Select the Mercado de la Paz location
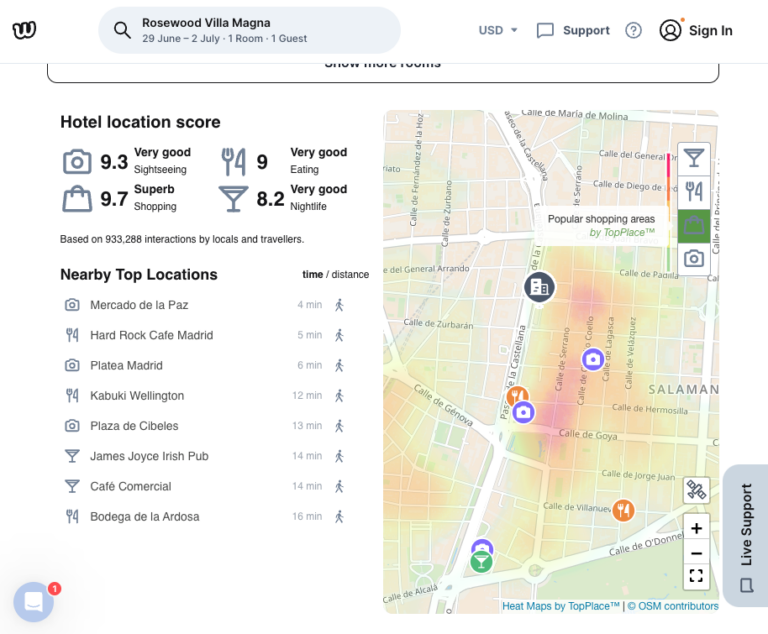This screenshot has height=634, width=768. click(139, 305)
